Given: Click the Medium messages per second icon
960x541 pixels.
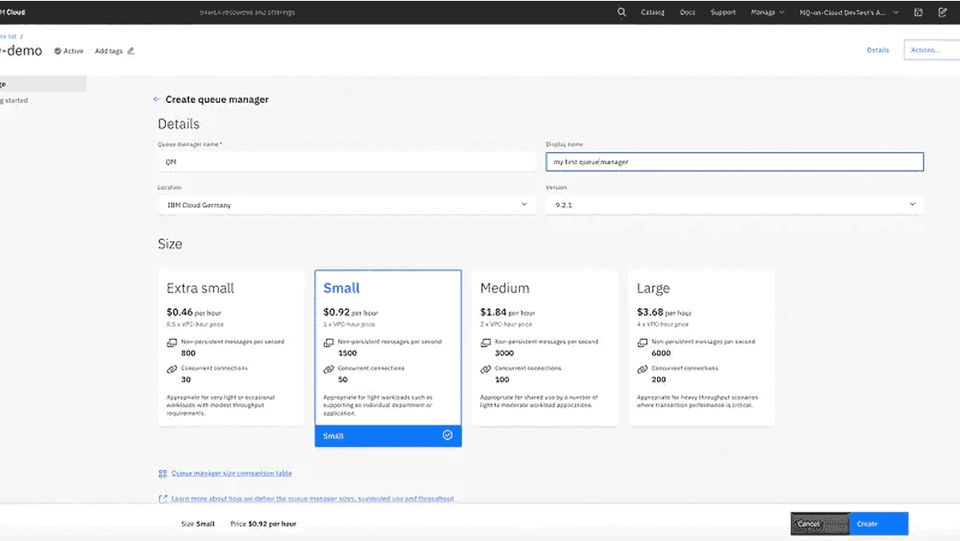Looking at the screenshot, I should (486, 343).
